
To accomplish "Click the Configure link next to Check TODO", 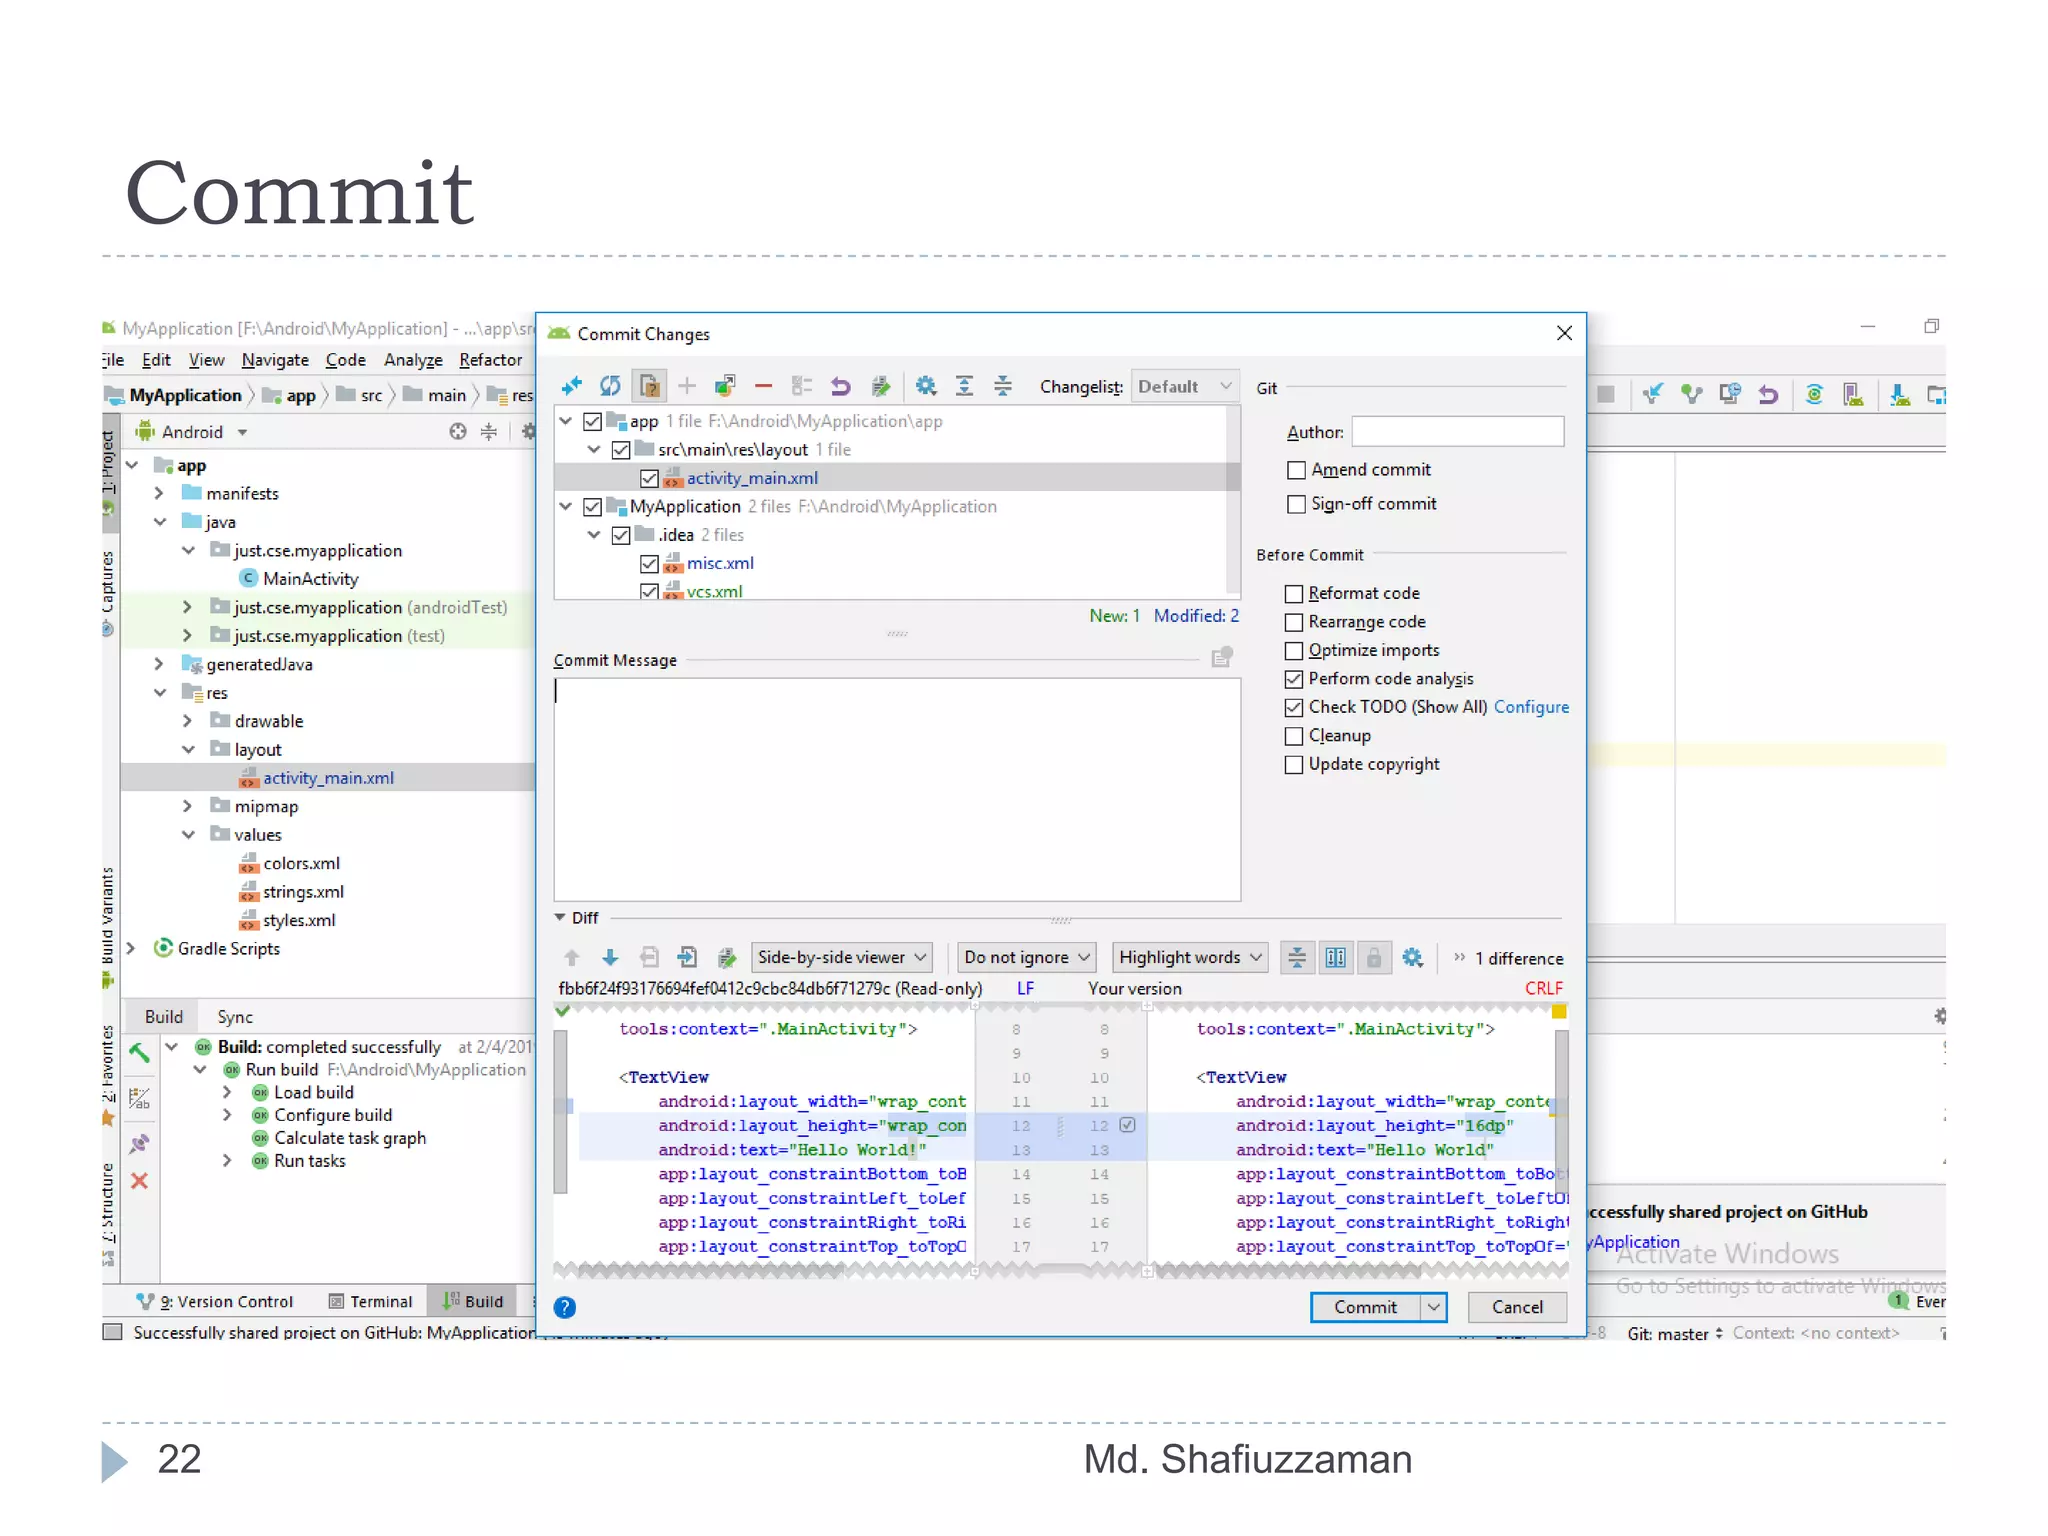I will point(1531,707).
